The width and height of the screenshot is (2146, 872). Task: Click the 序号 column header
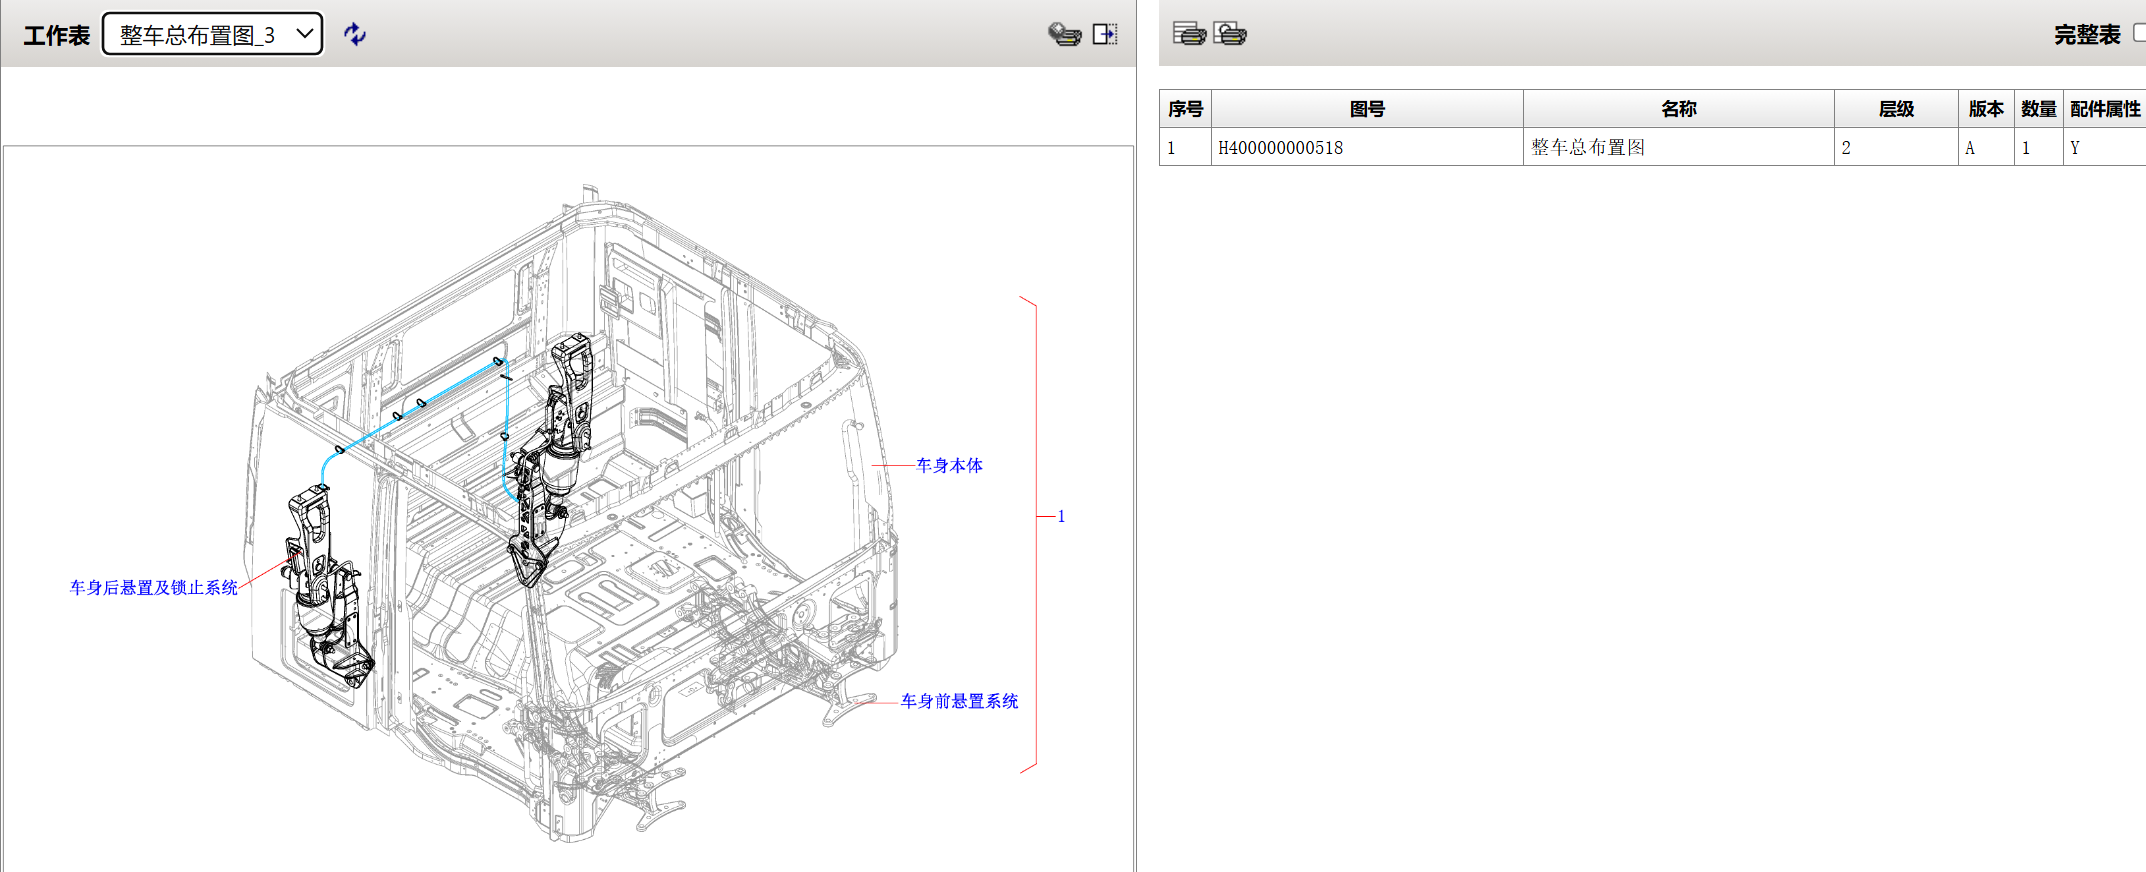click(1185, 109)
